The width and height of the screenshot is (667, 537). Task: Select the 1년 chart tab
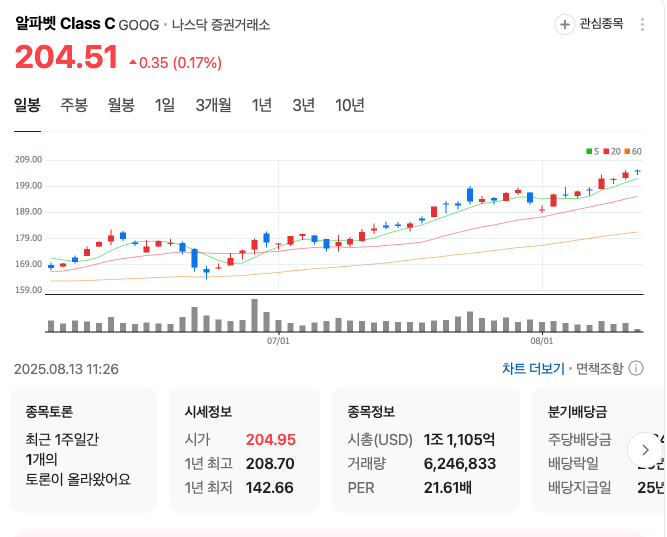tap(262, 105)
